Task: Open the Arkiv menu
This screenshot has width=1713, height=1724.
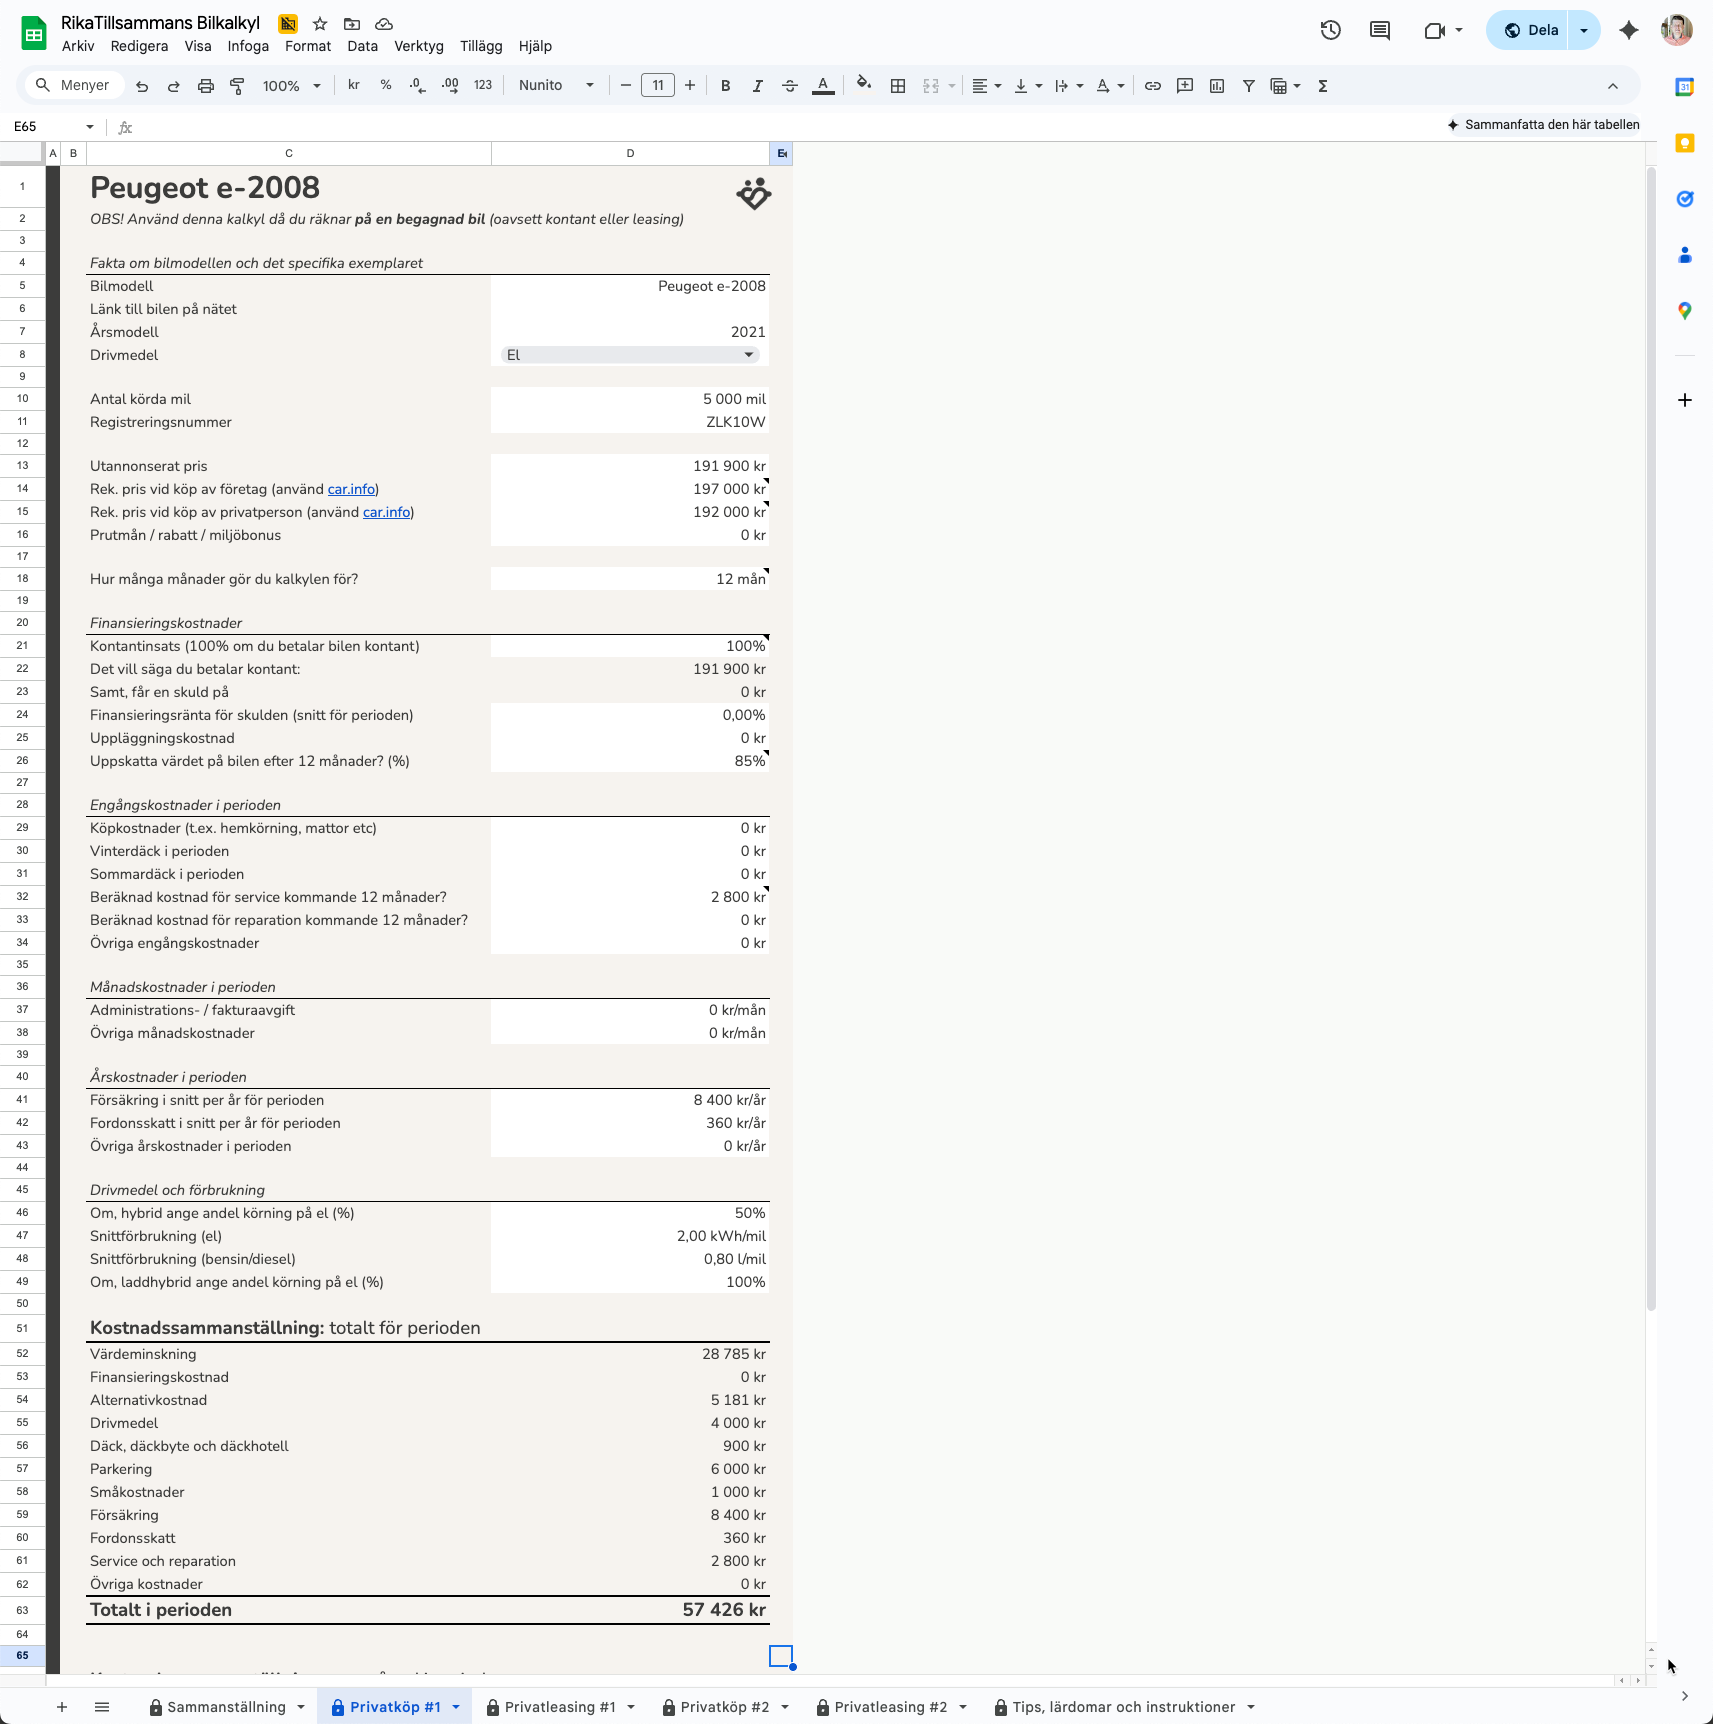Action: [x=78, y=46]
